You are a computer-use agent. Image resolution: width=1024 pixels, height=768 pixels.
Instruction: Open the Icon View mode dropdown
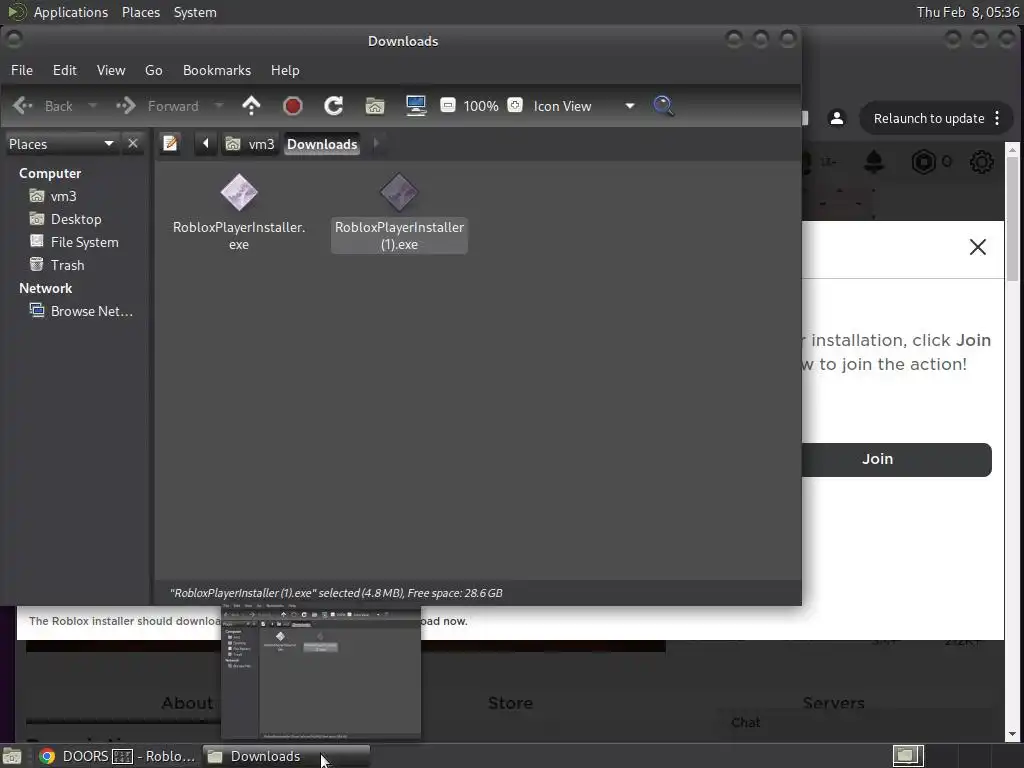coord(584,106)
